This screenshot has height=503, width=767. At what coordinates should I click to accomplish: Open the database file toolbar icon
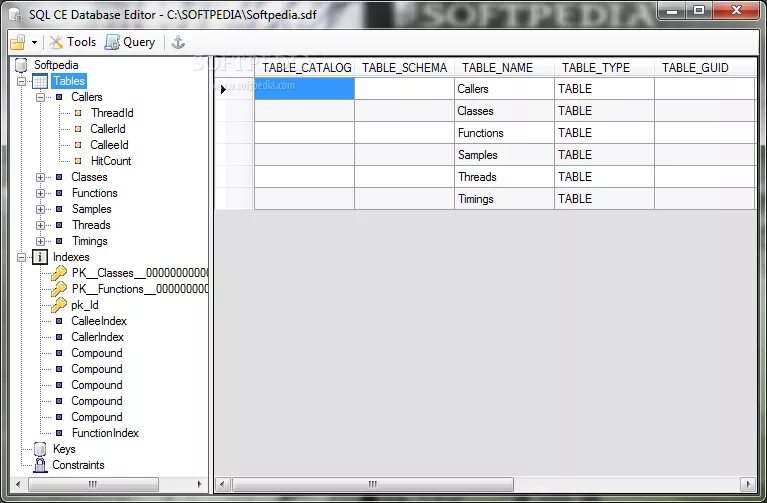tap(18, 43)
